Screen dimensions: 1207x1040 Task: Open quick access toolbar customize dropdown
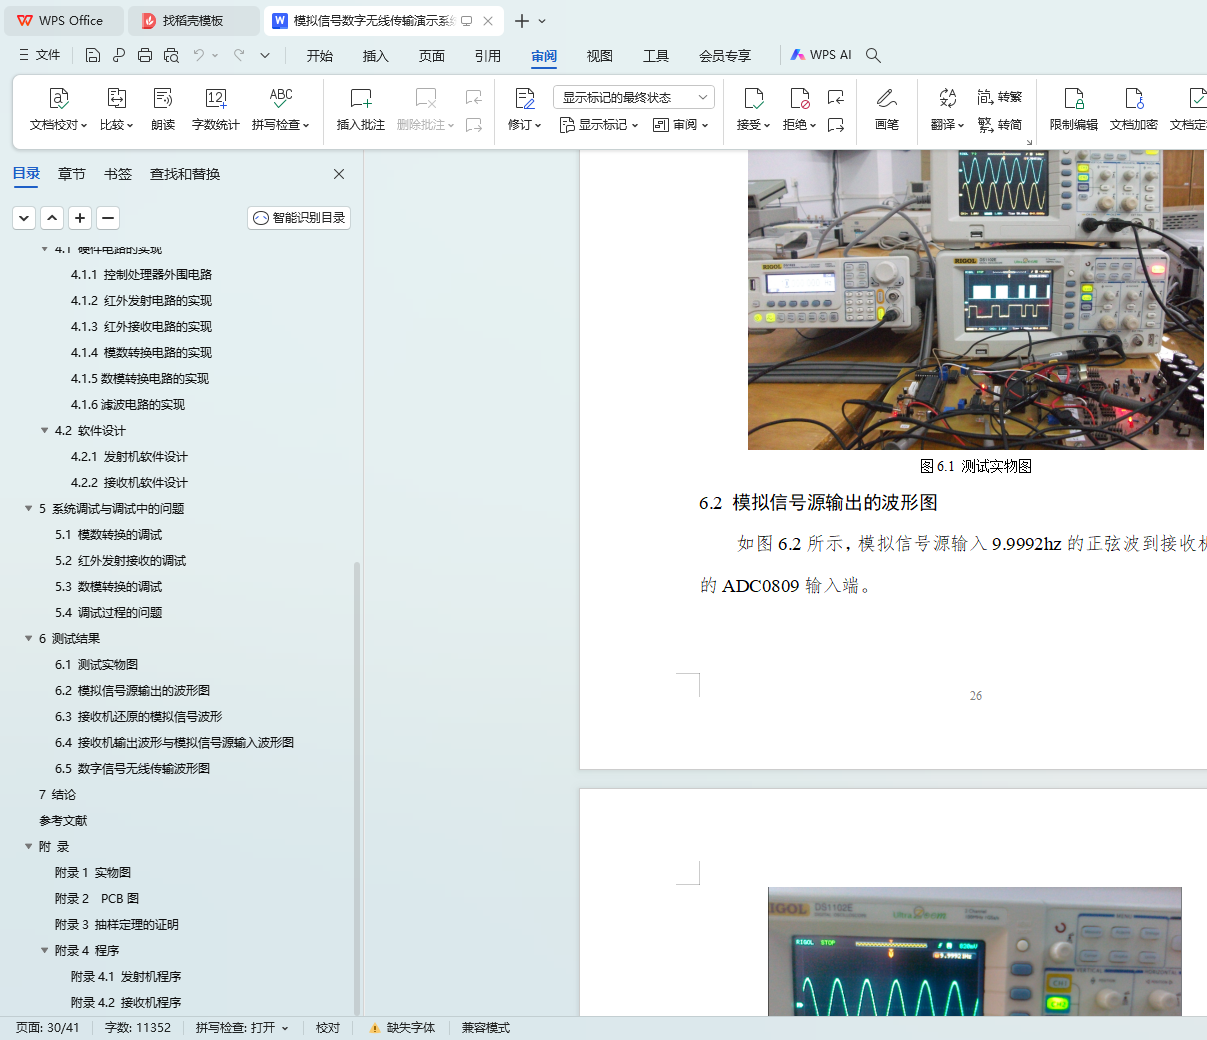[265, 55]
